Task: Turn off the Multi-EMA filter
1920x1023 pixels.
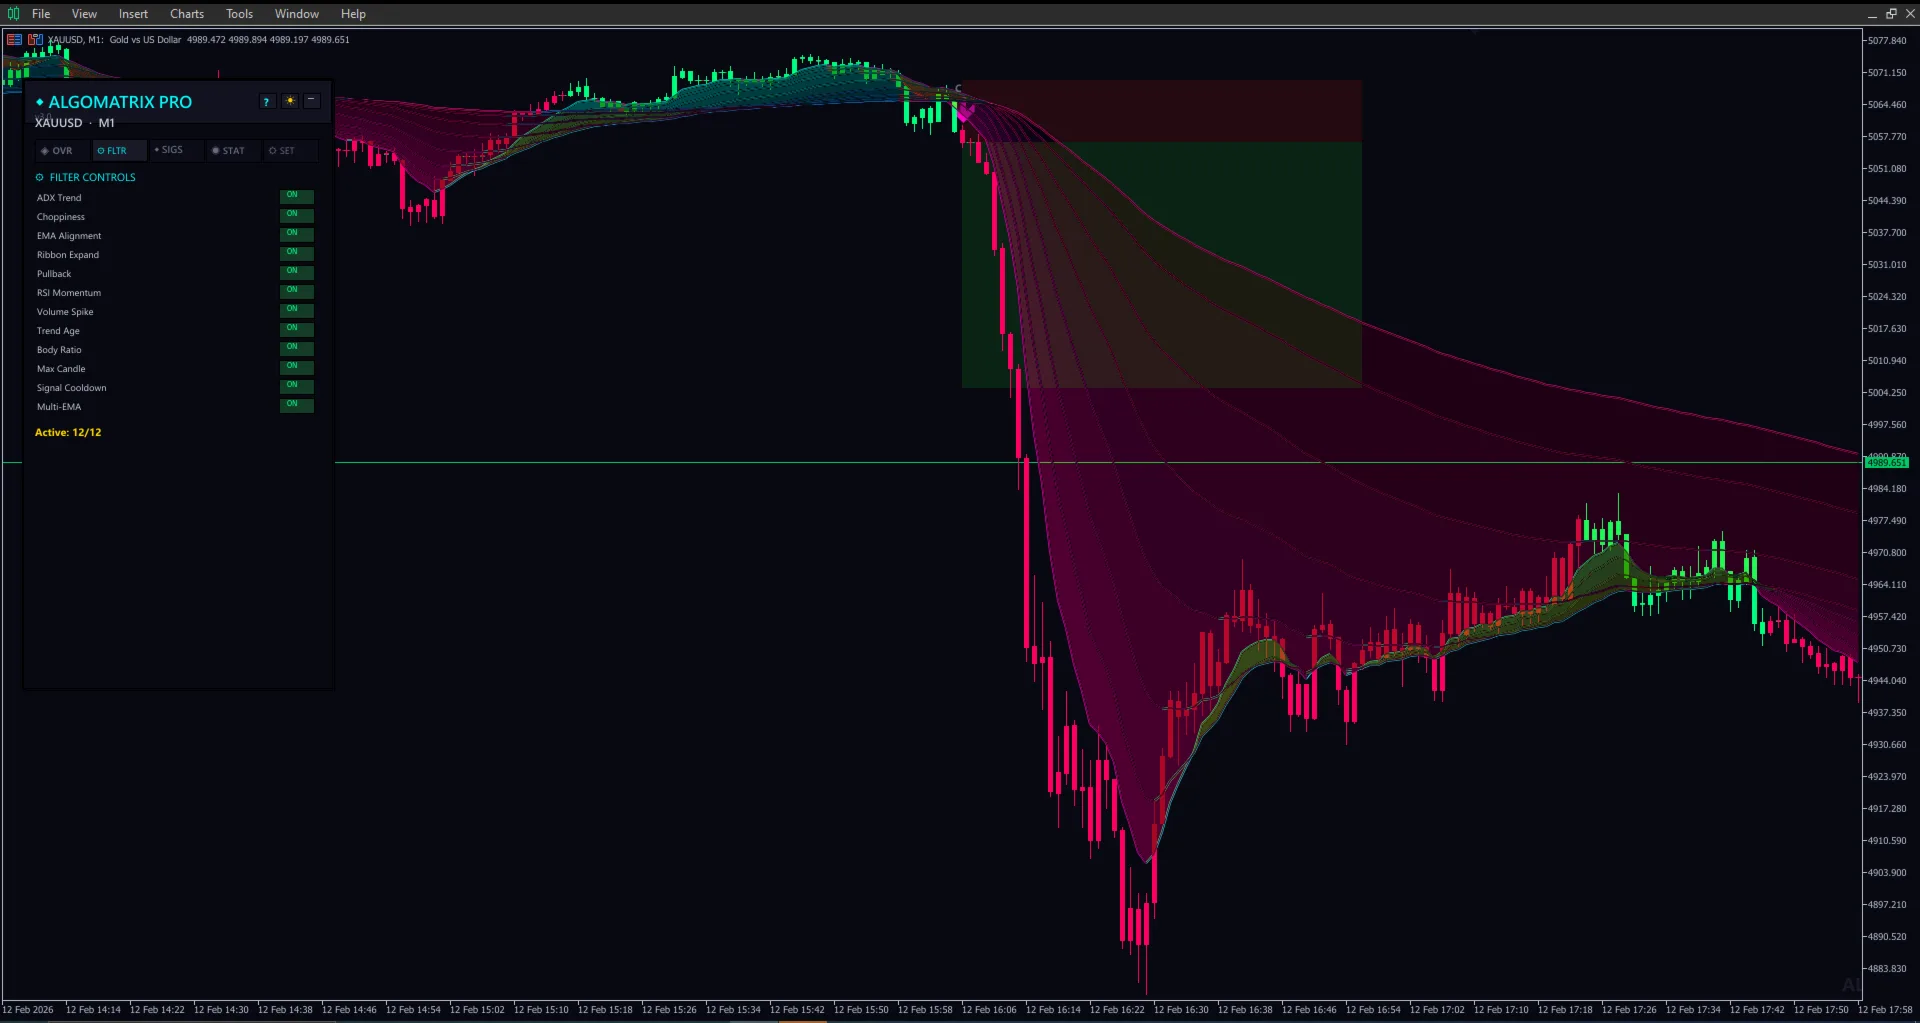Action: pyautogui.click(x=296, y=405)
